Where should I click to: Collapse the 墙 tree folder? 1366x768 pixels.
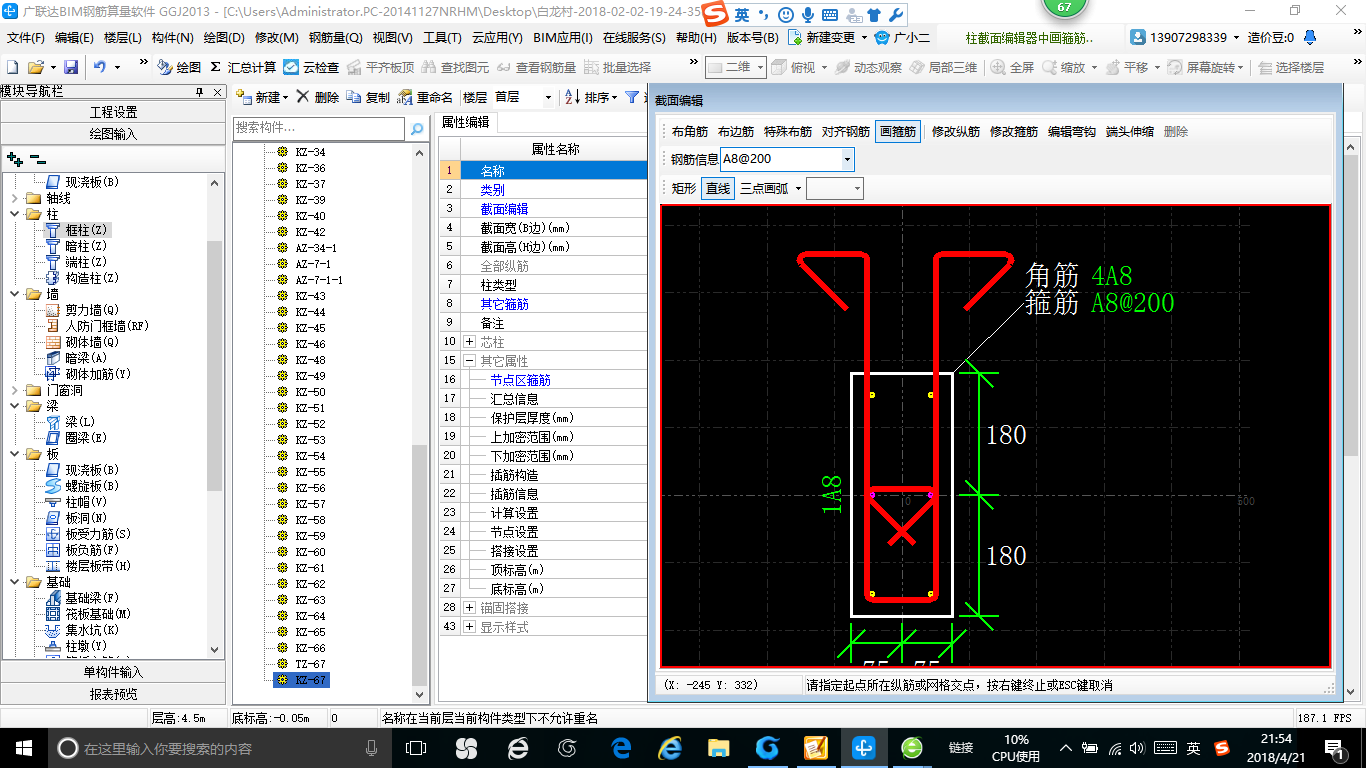[14, 294]
